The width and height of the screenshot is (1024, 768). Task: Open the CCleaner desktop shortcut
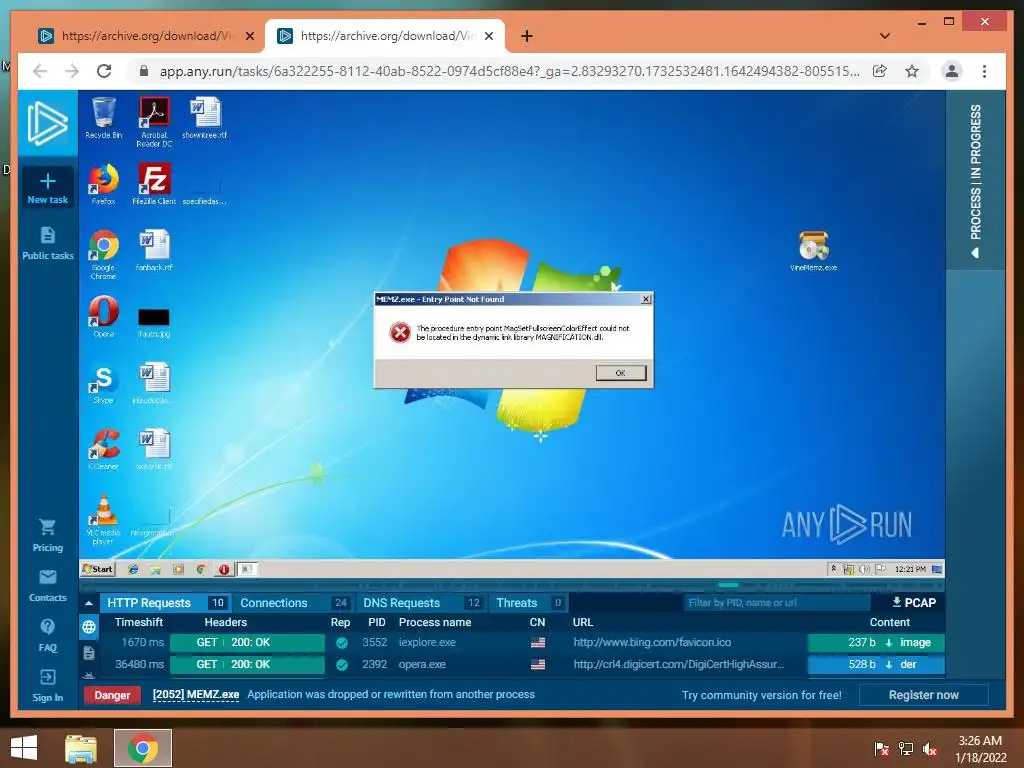point(104,449)
